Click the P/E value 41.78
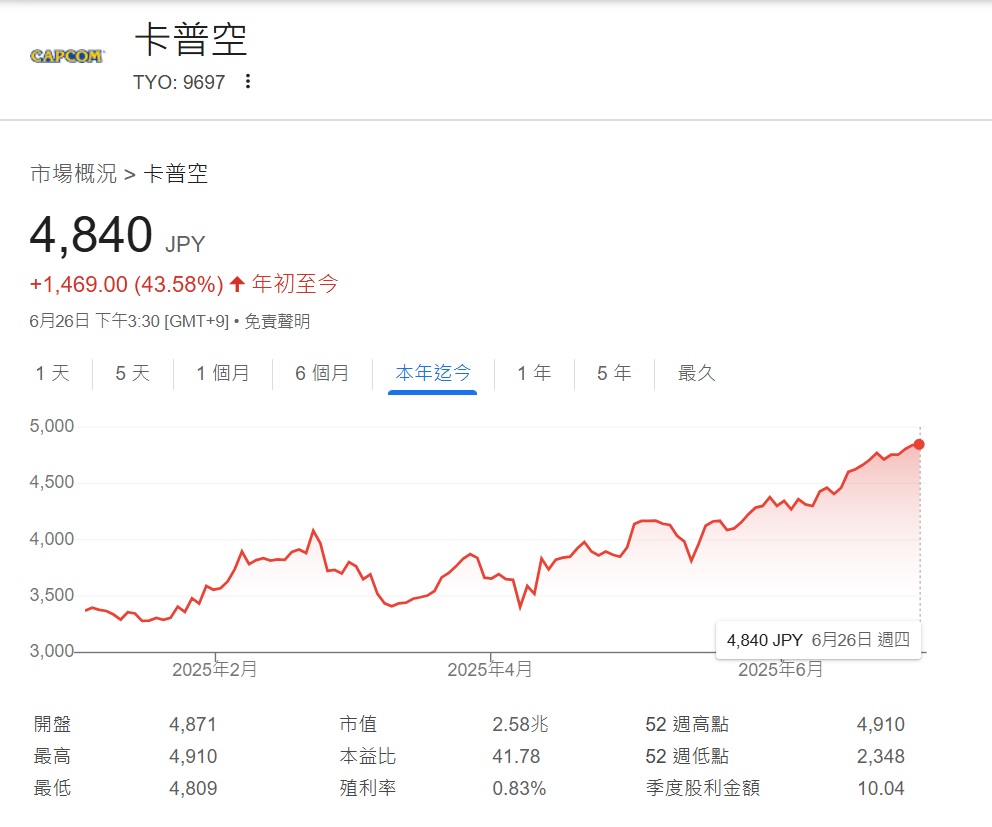The image size is (992, 827). [x=516, y=756]
